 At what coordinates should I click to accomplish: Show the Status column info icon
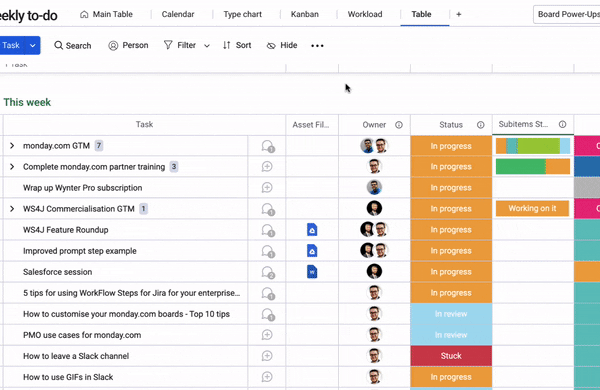[x=480, y=125]
